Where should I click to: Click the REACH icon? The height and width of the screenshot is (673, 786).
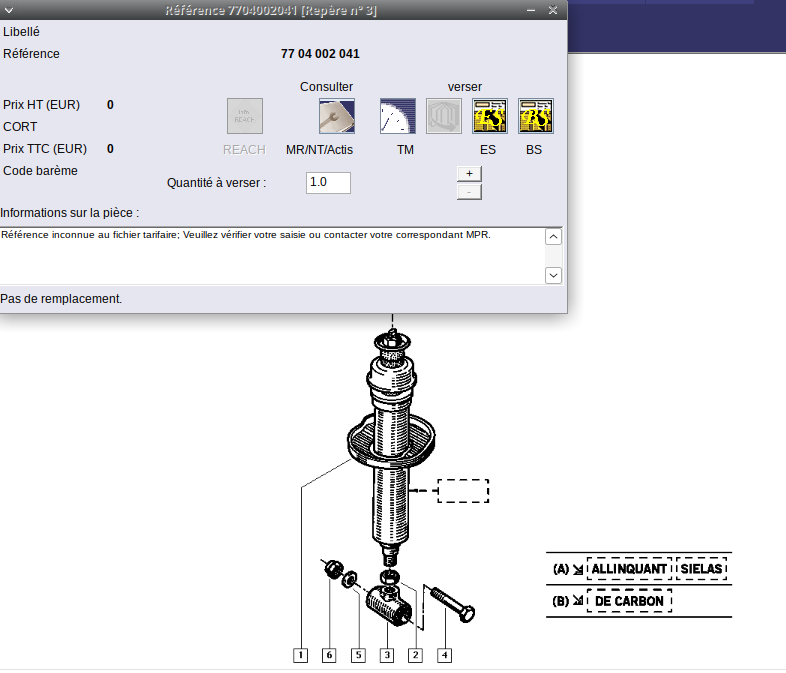245,116
